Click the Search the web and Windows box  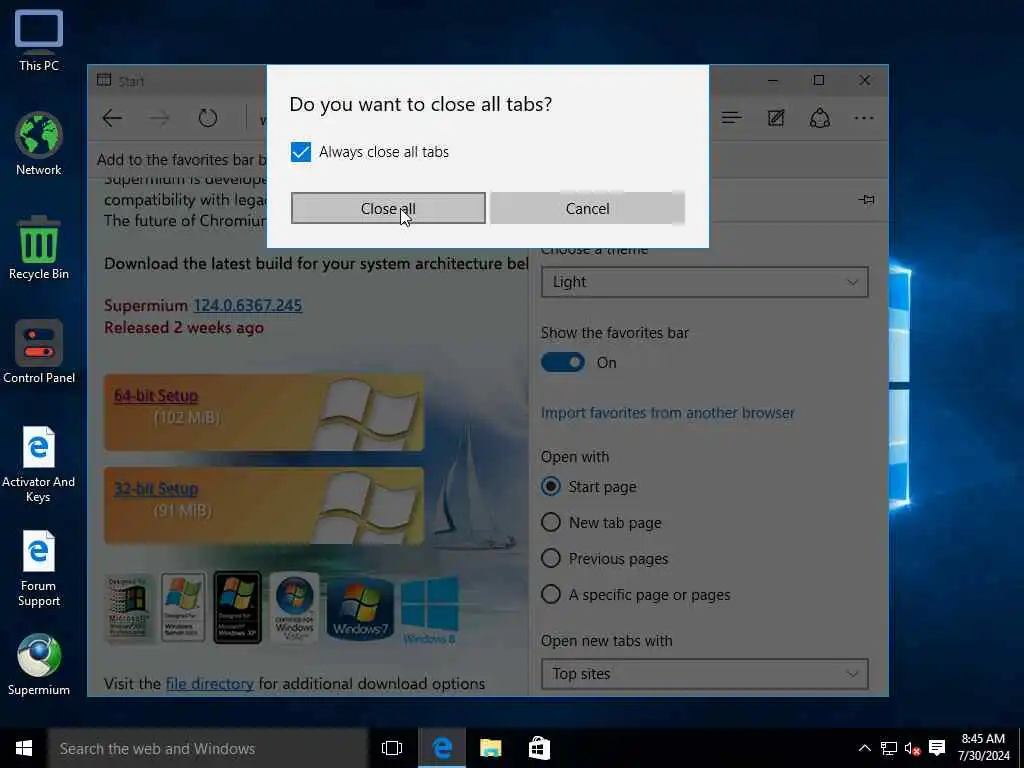coord(208,748)
